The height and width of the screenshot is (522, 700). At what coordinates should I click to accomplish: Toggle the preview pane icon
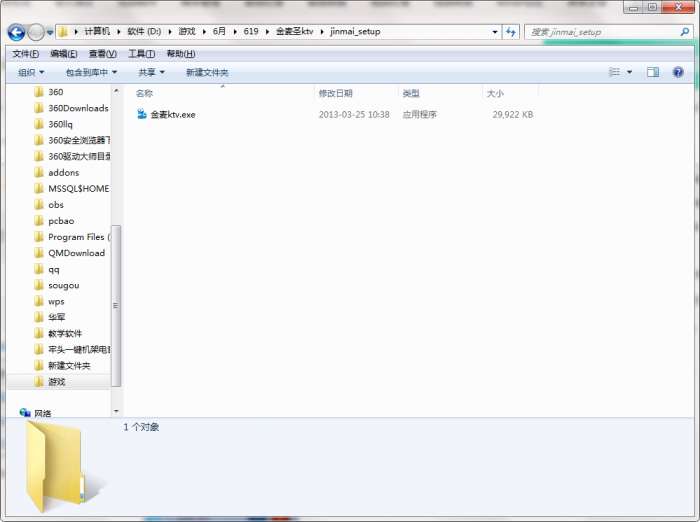653,72
